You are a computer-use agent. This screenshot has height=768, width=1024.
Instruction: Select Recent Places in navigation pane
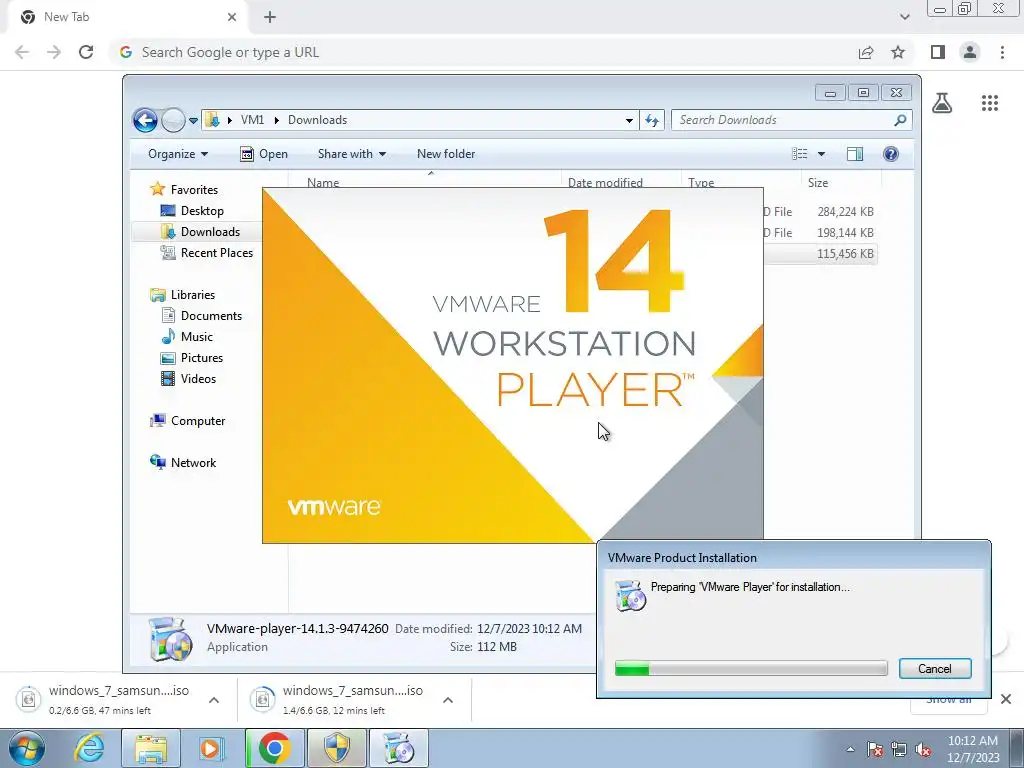[207, 253]
